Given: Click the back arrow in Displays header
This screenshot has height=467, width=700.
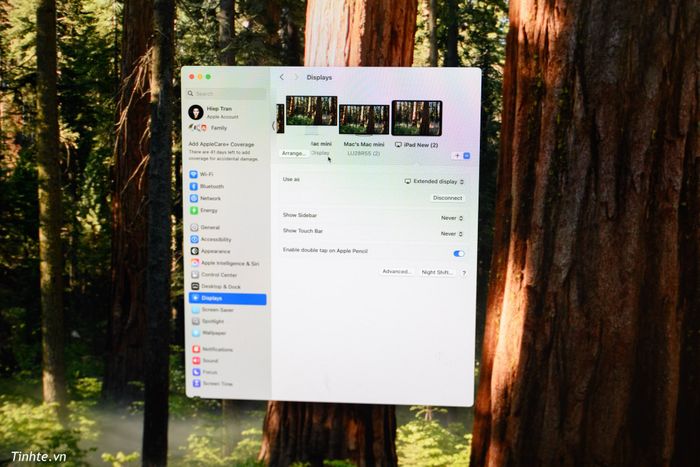Looking at the screenshot, I should [282, 77].
